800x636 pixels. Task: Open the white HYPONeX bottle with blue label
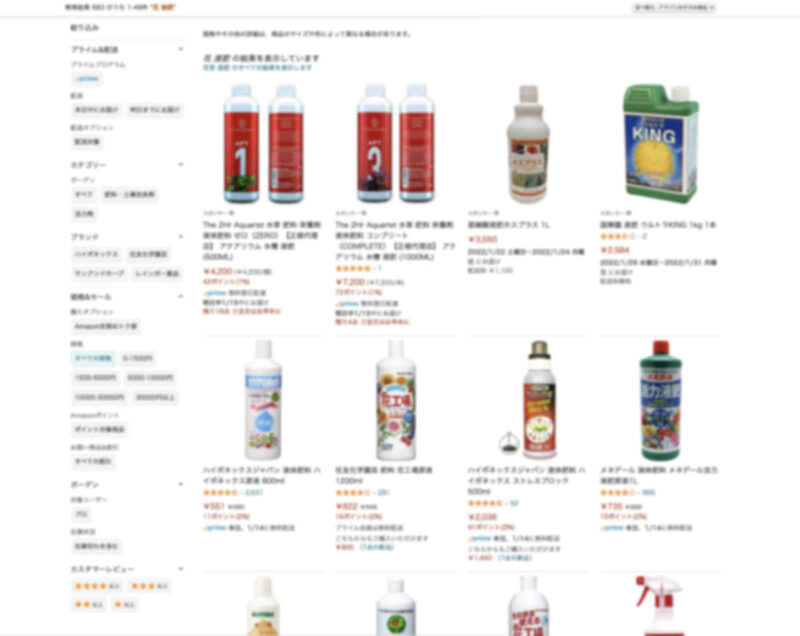click(x=263, y=400)
